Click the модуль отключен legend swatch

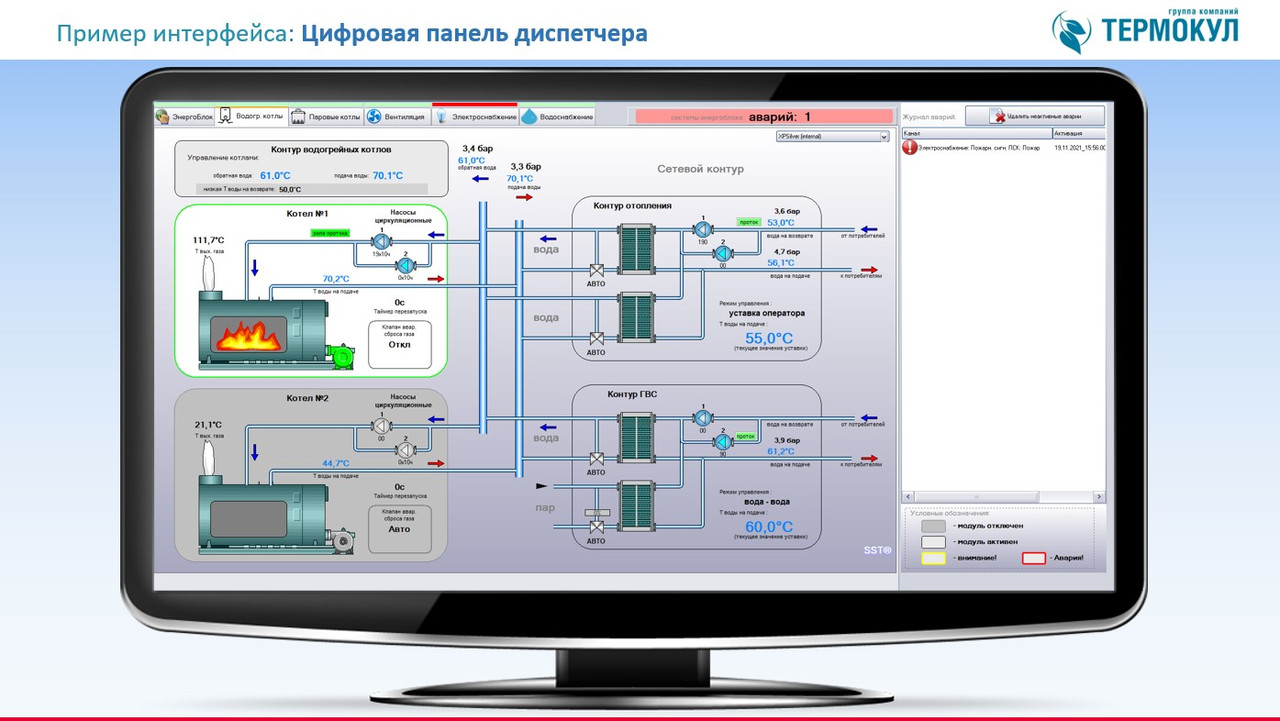933,526
